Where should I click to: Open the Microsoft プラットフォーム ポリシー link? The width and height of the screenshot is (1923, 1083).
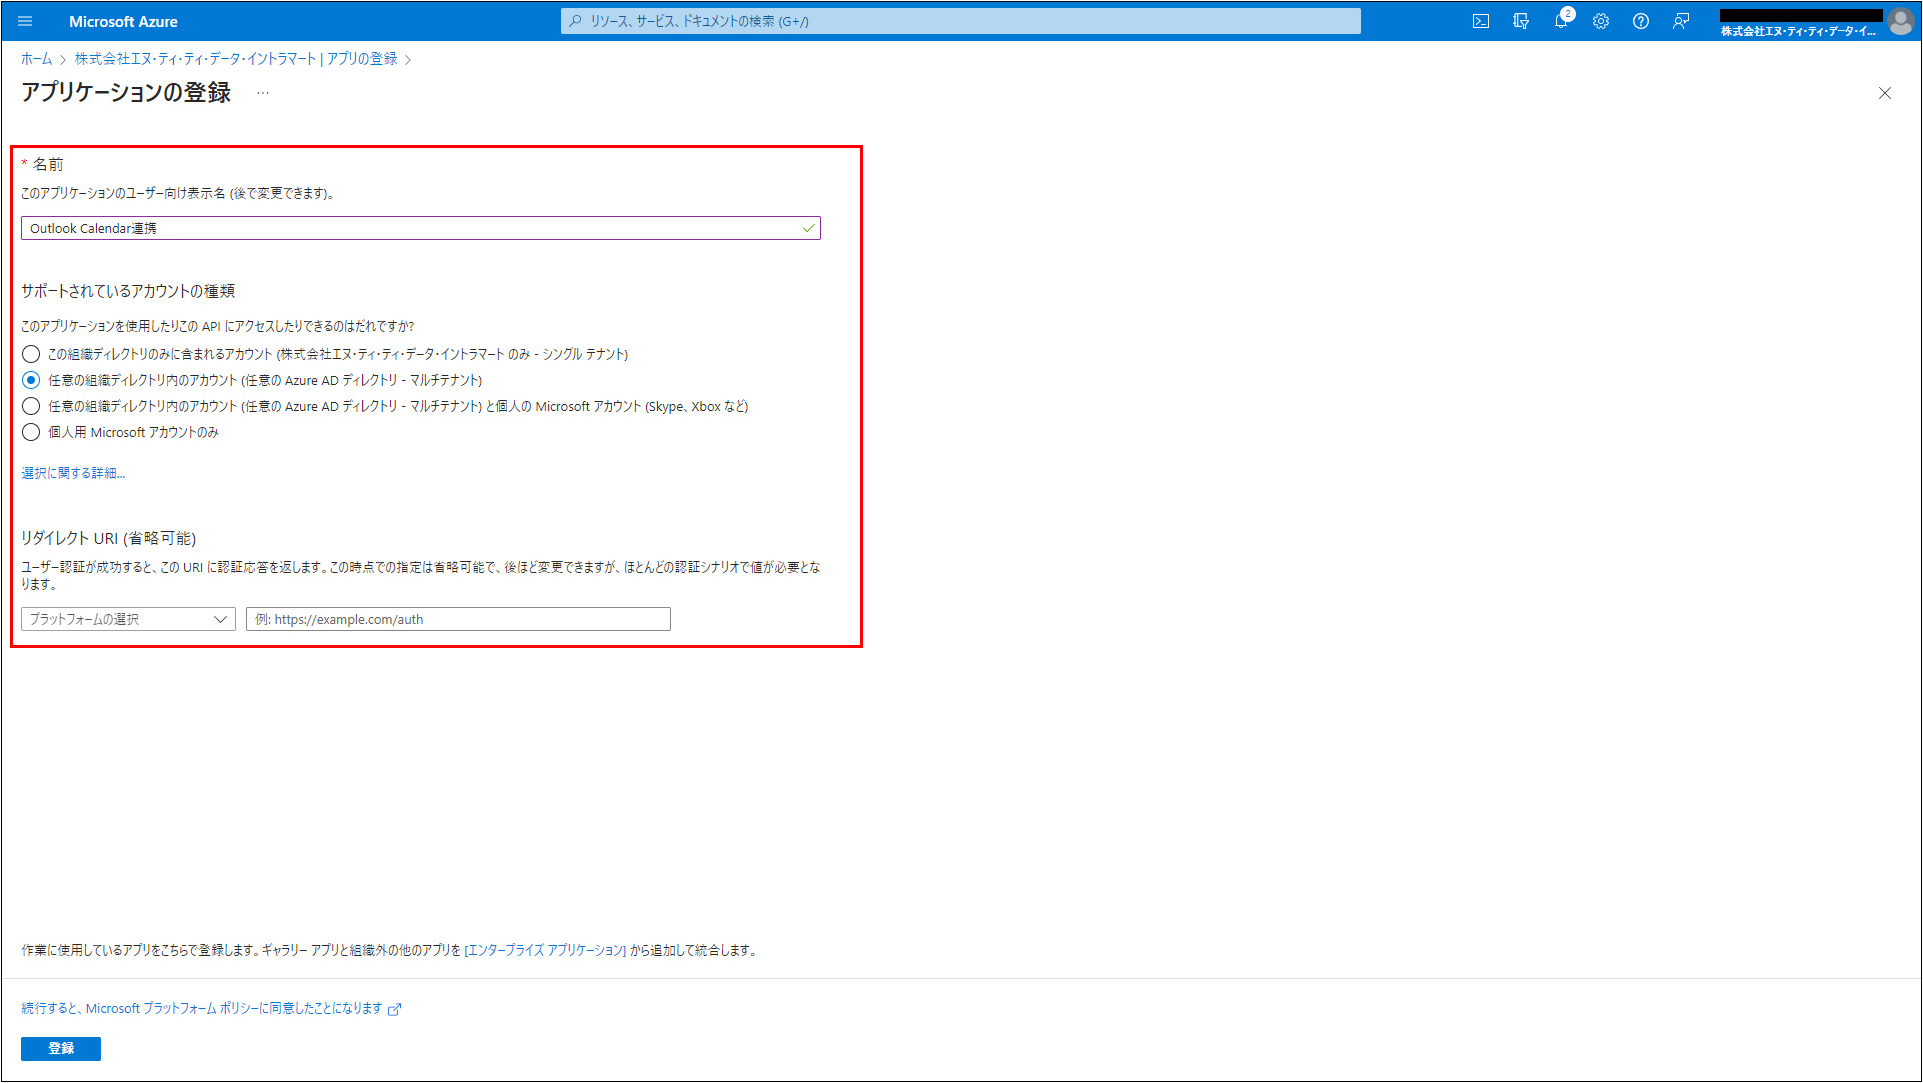point(211,1008)
